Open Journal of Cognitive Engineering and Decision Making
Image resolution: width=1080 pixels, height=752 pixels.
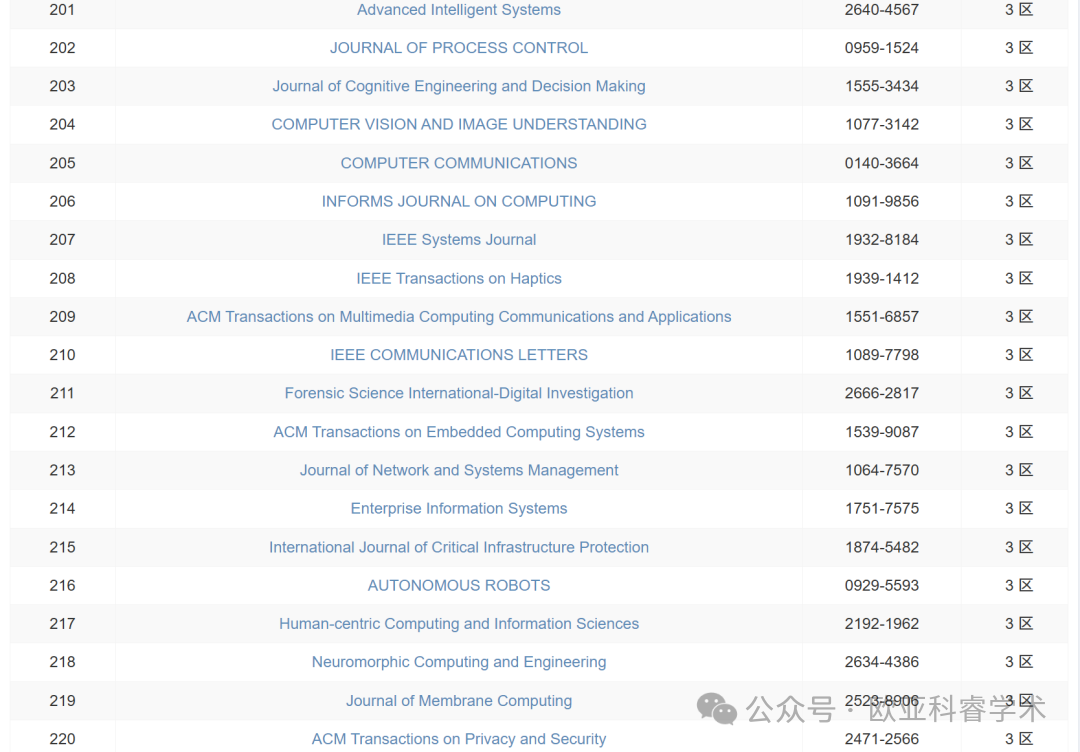pyautogui.click(x=459, y=86)
